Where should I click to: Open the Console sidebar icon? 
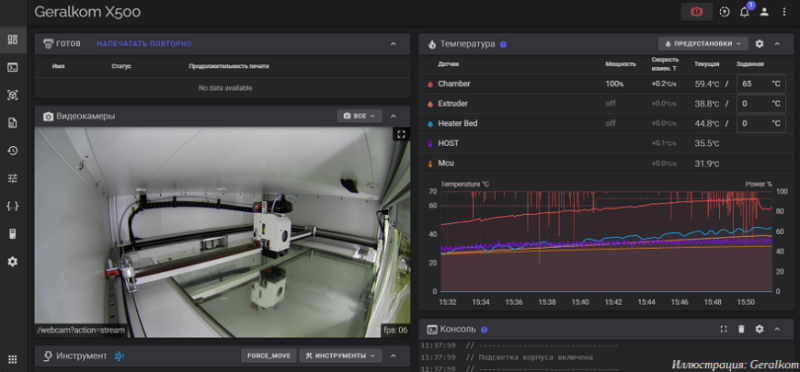pyautogui.click(x=13, y=67)
